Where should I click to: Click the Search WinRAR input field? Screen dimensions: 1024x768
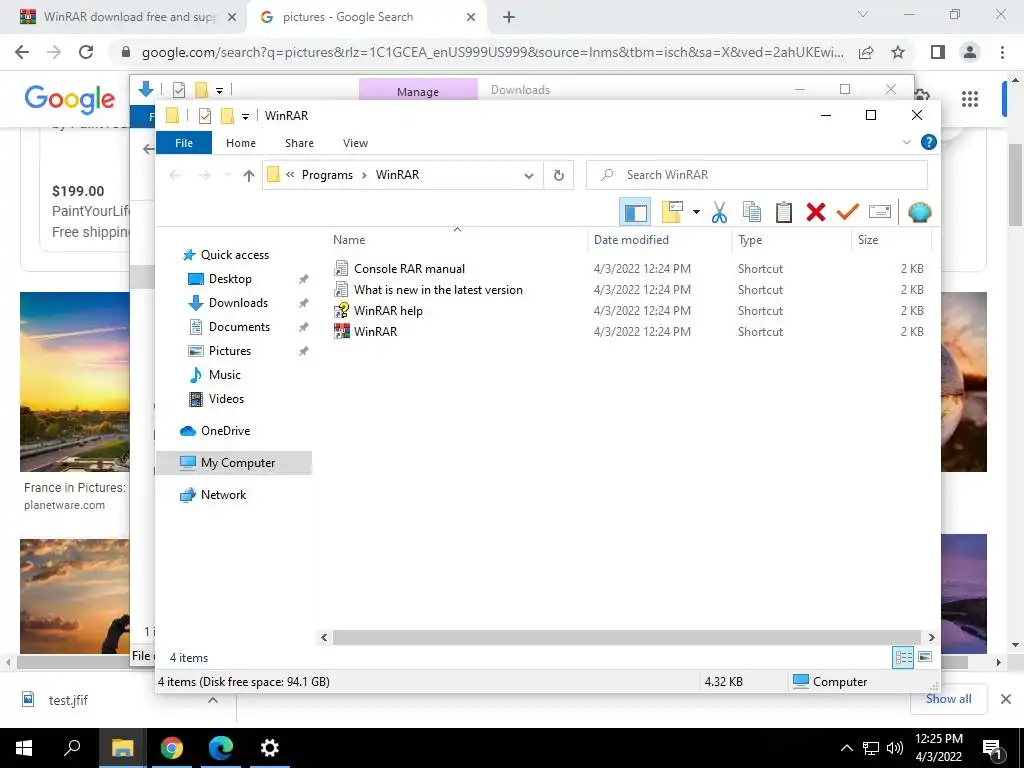757,175
